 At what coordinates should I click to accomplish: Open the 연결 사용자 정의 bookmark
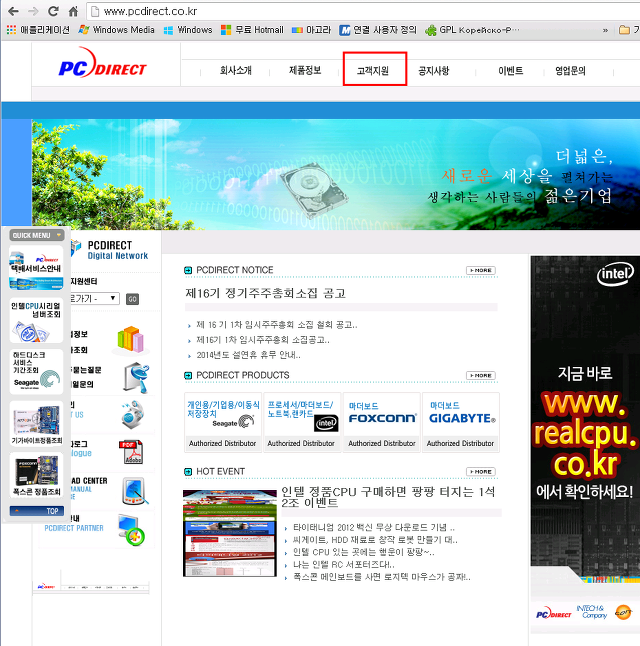click(378, 30)
